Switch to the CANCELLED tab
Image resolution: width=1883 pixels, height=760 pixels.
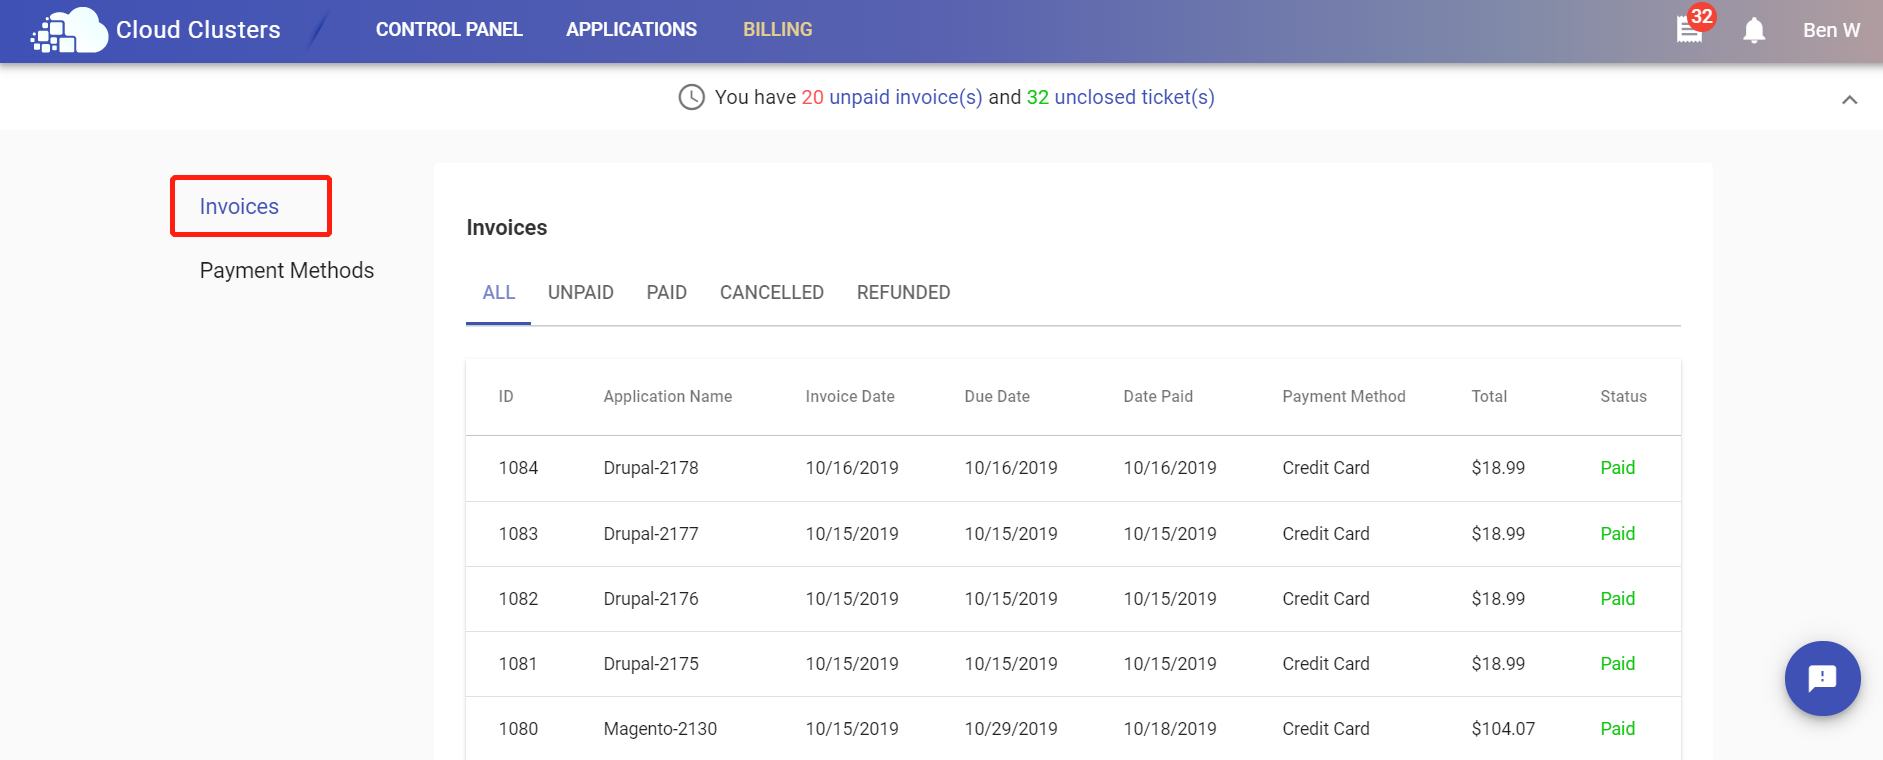(x=771, y=293)
